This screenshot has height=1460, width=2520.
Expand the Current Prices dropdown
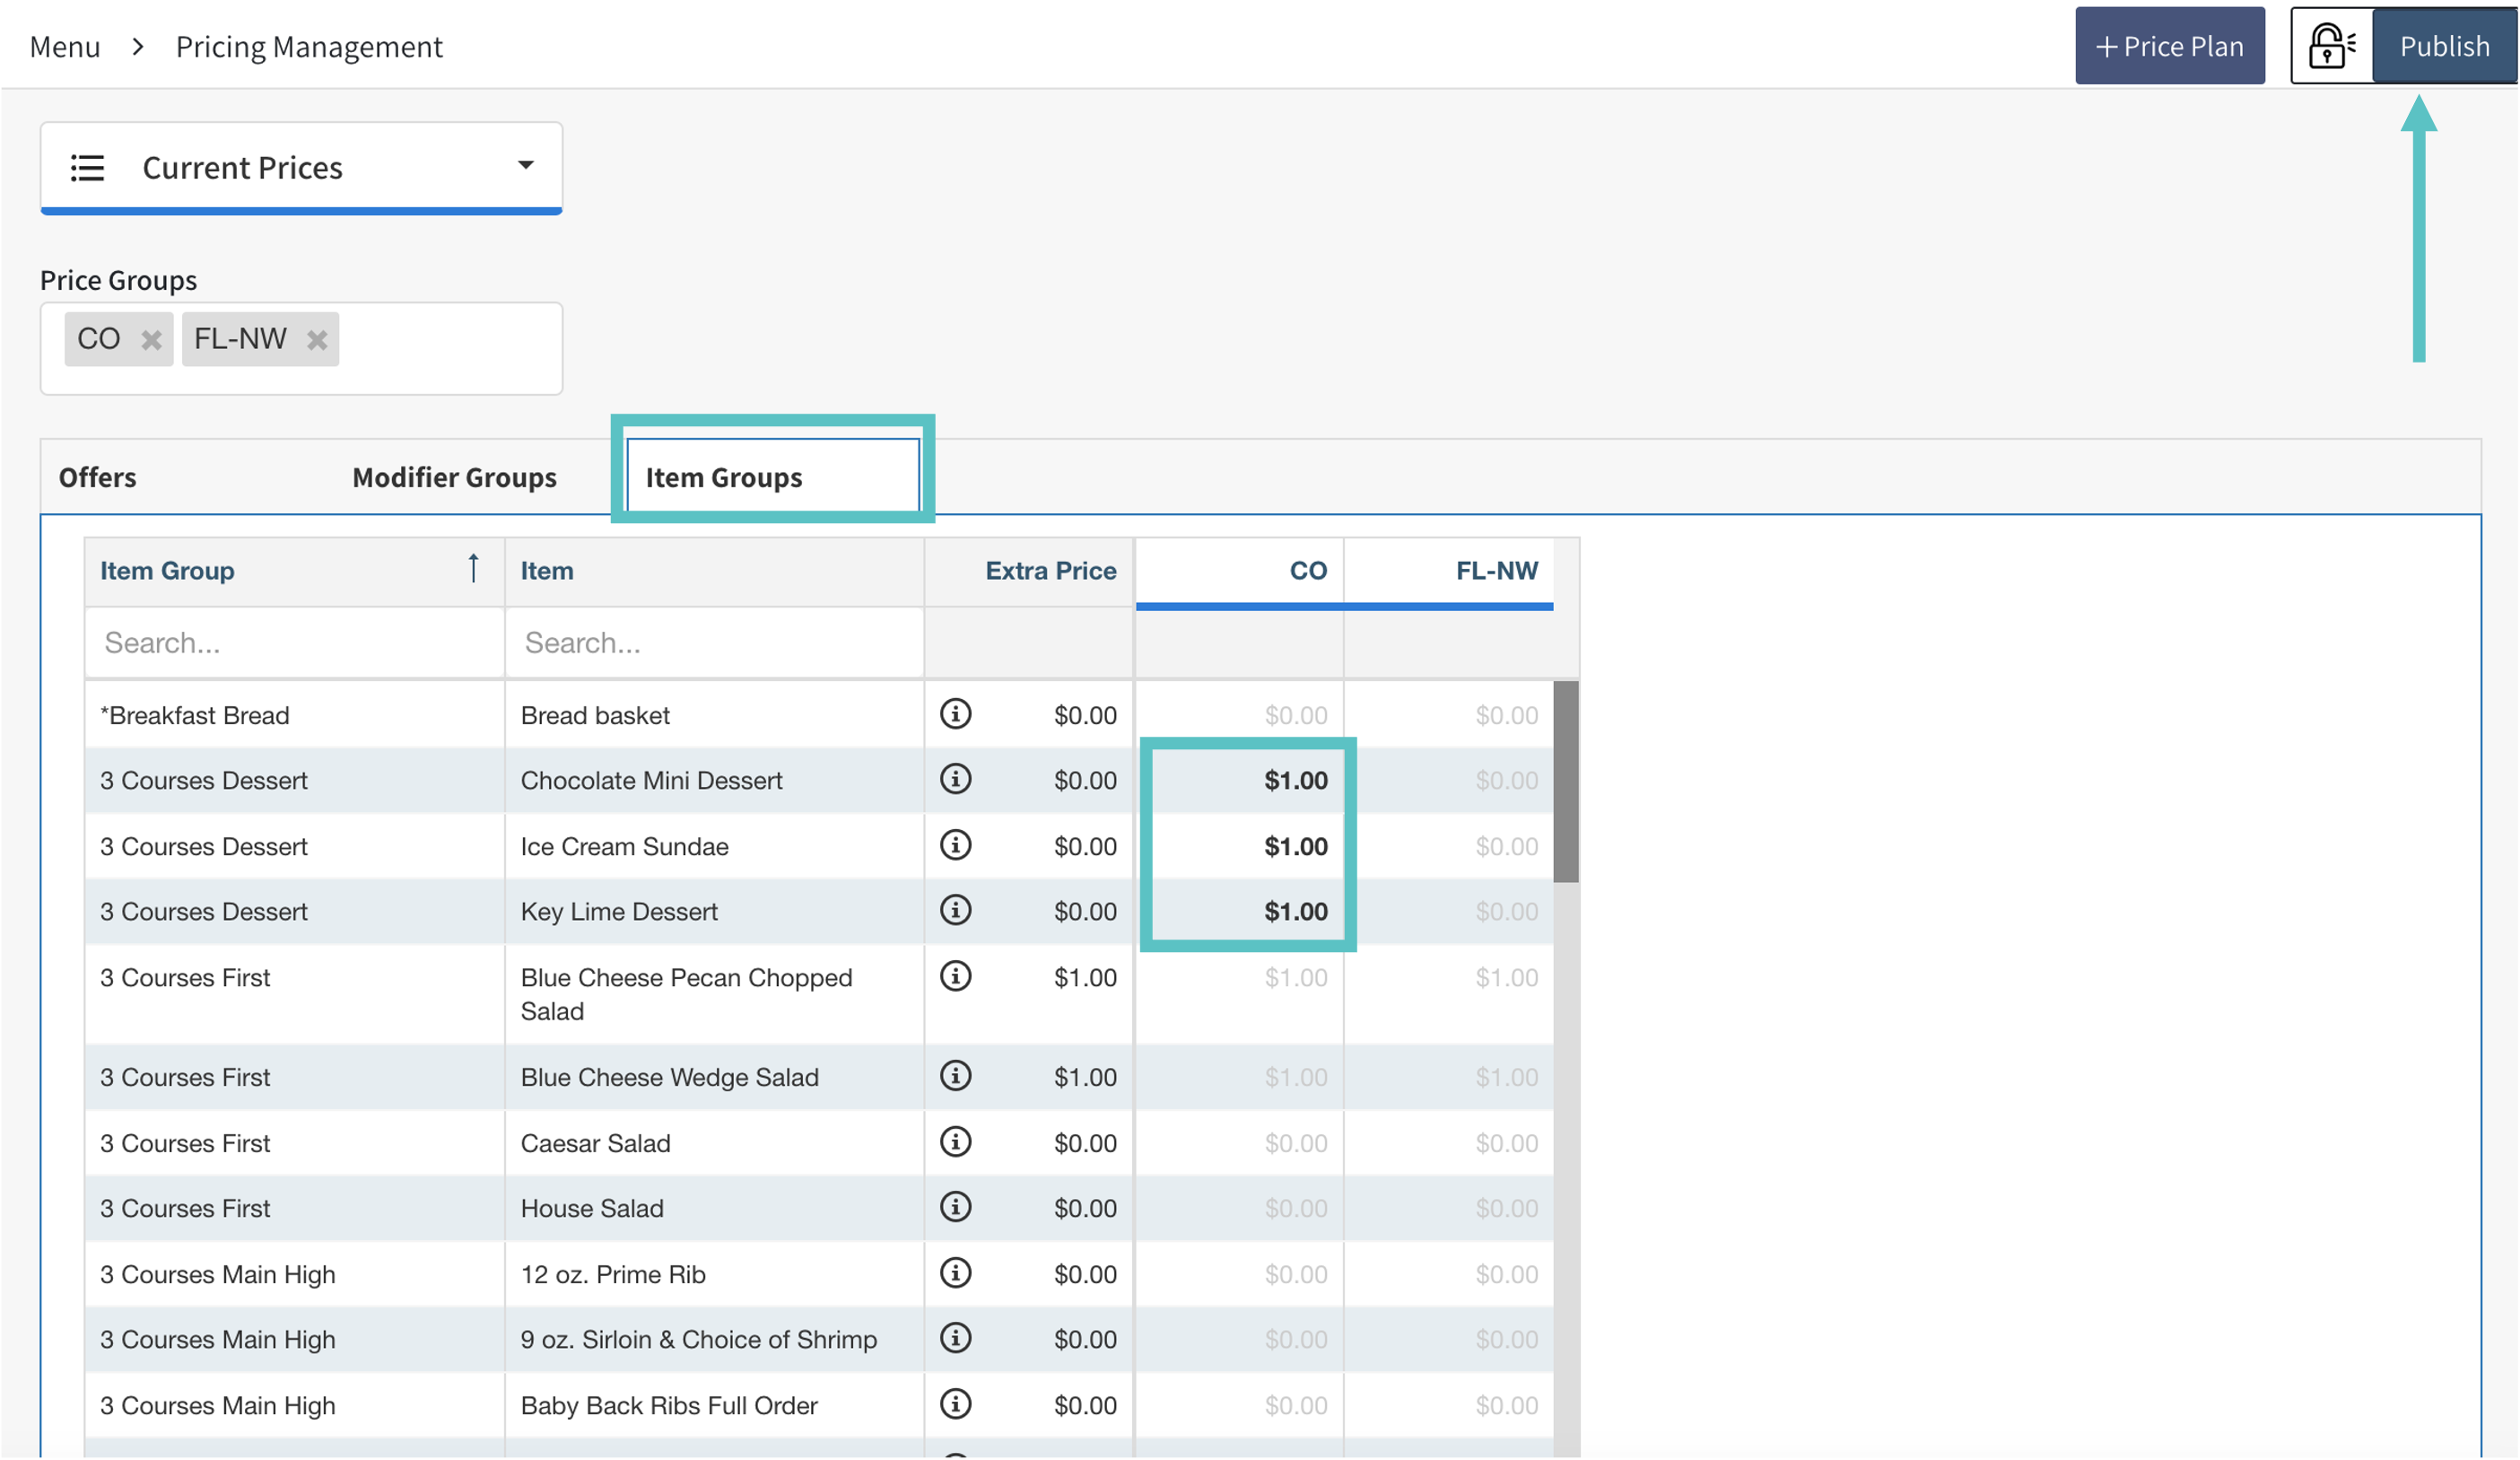tap(525, 166)
